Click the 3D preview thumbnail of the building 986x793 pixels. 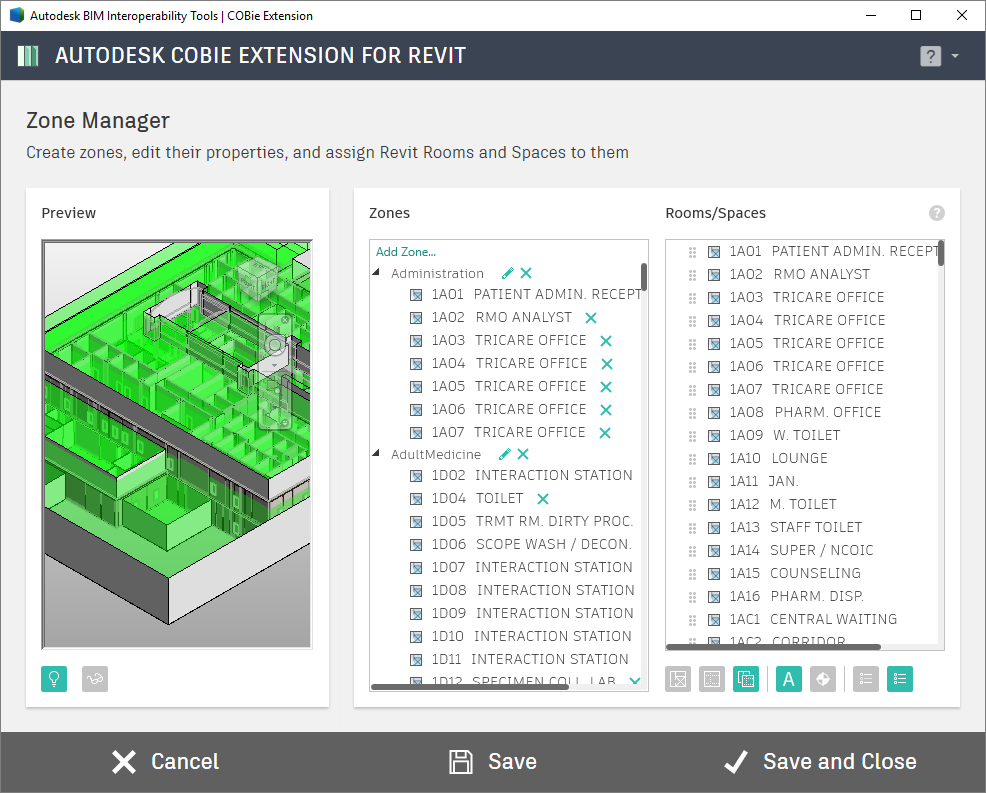click(176, 442)
